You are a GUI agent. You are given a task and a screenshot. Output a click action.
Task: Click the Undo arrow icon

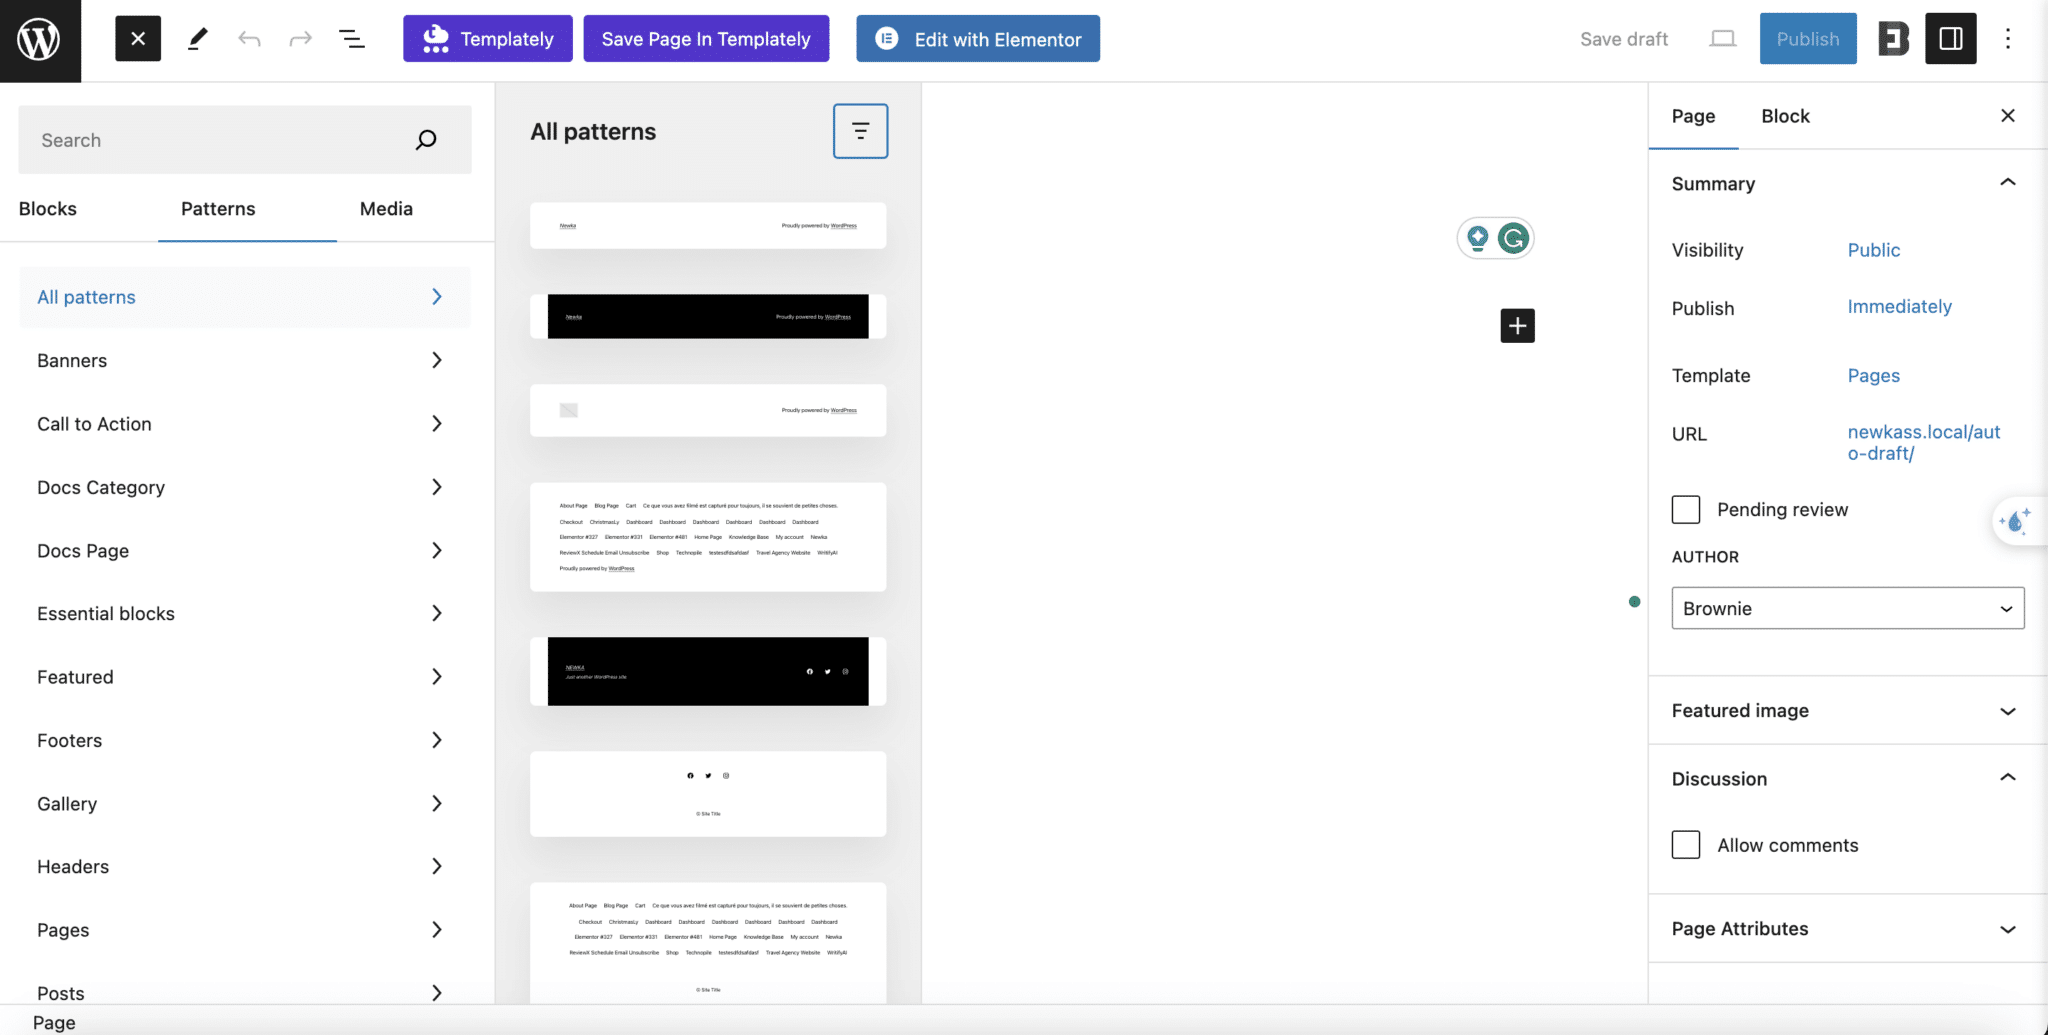(249, 38)
